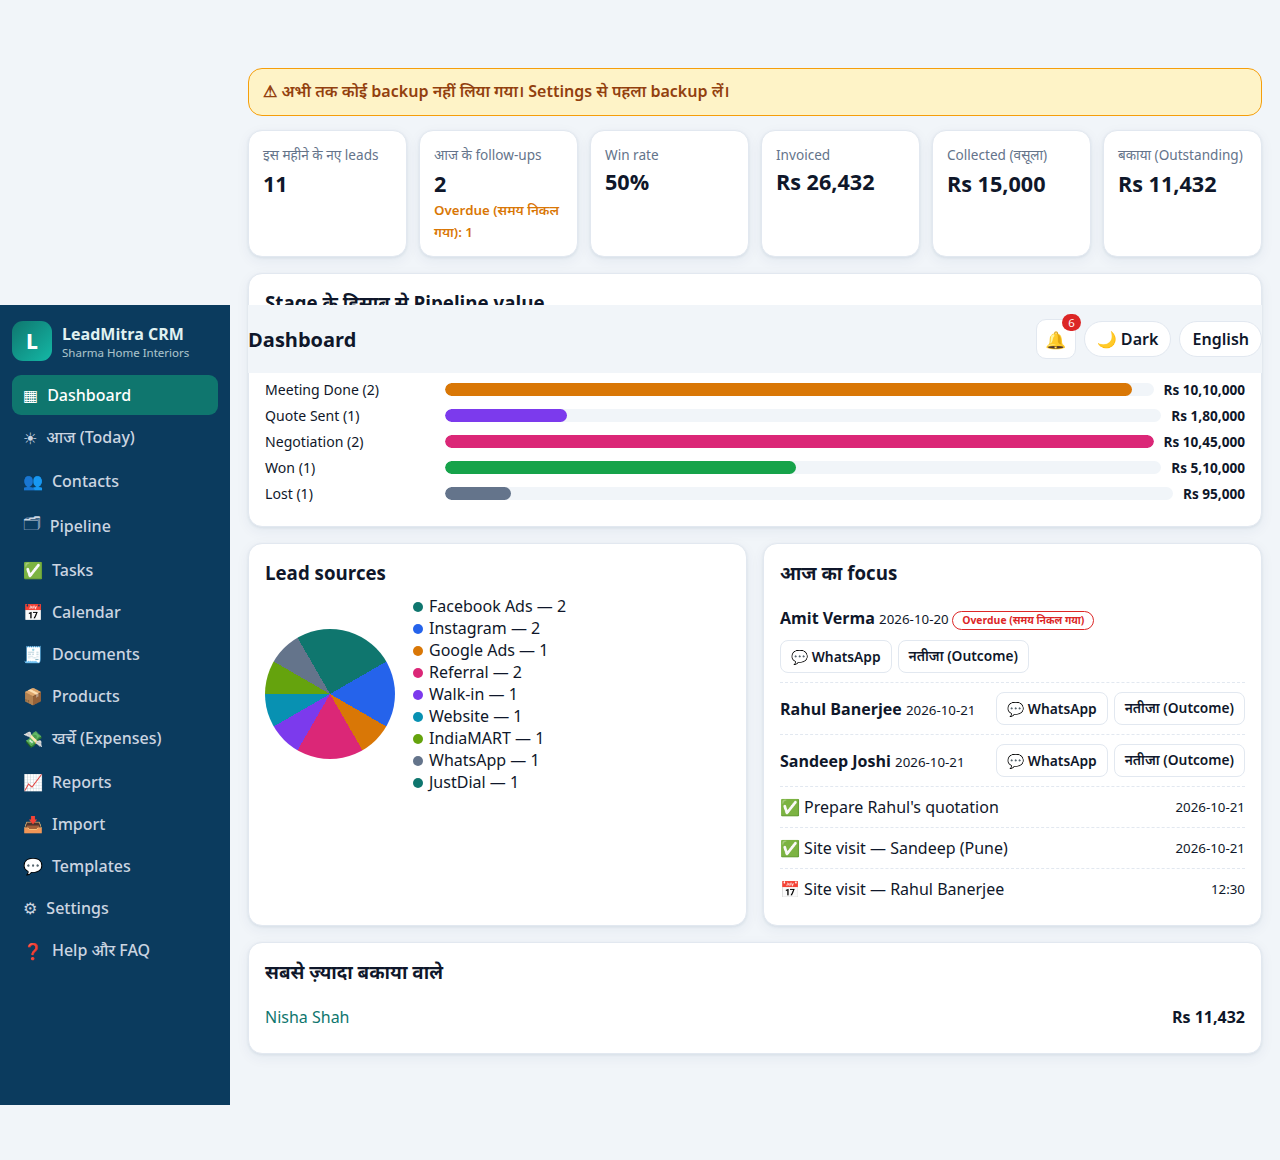Click the backup warning banner
The height and width of the screenshot is (1160, 1280).
pos(755,92)
